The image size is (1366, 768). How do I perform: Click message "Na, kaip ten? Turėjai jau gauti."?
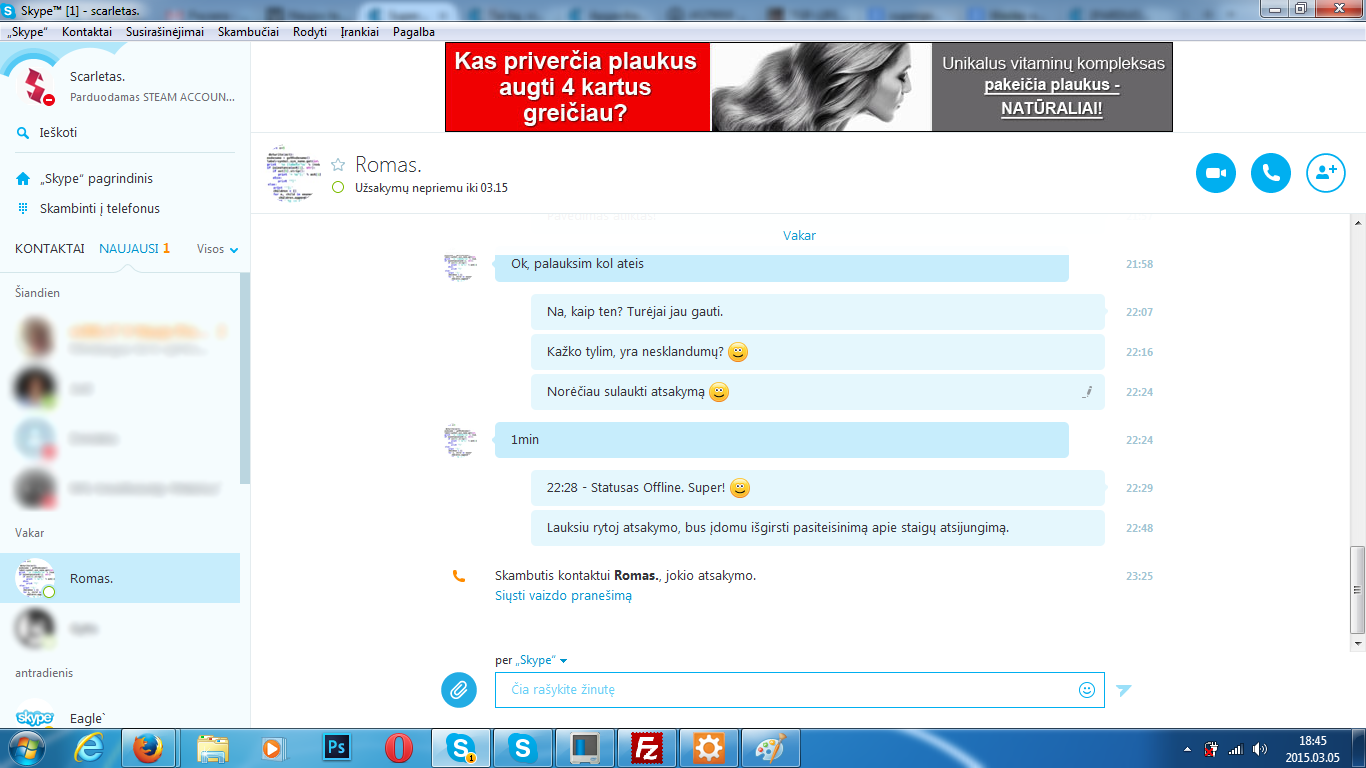point(818,312)
